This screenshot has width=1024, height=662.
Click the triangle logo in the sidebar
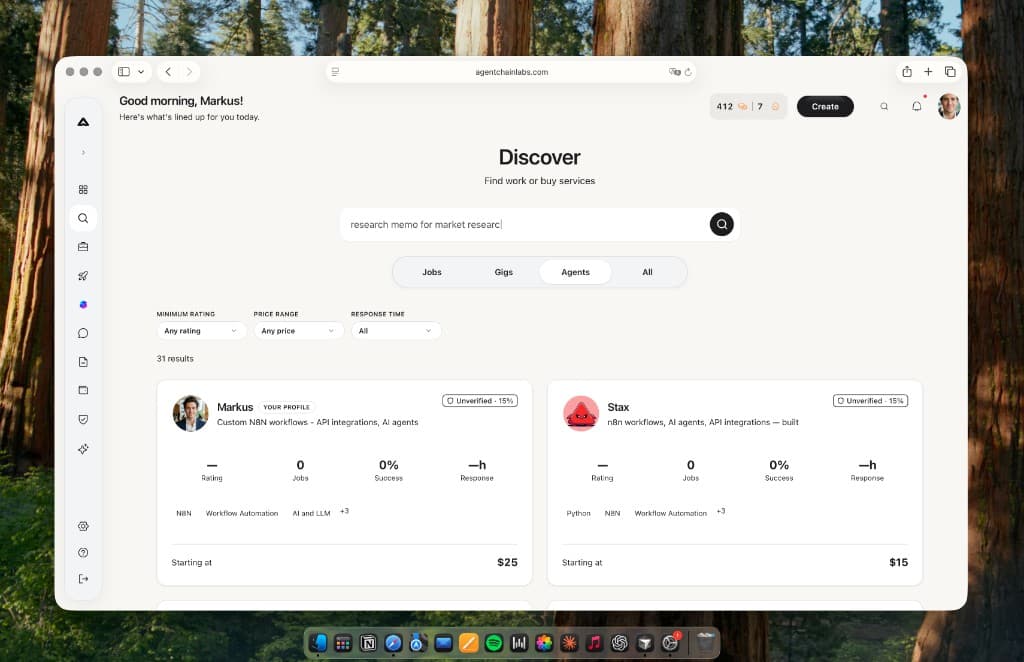click(83, 122)
